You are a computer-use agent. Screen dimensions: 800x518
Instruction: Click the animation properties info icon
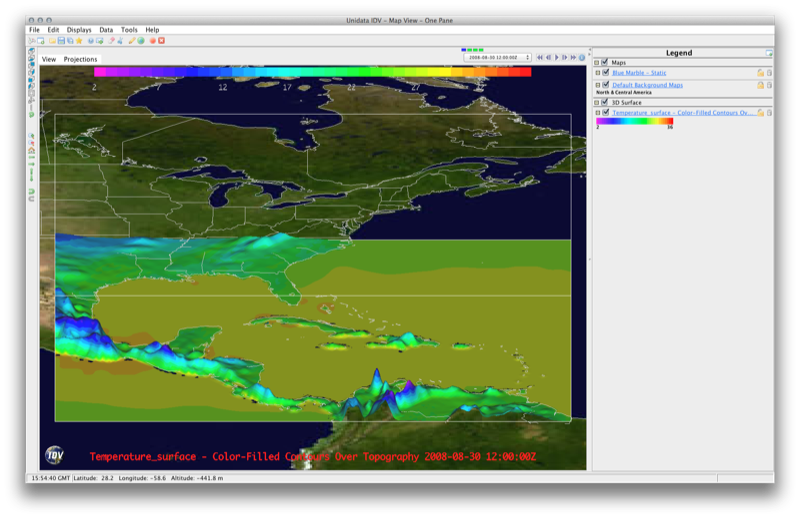[x=582, y=58]
